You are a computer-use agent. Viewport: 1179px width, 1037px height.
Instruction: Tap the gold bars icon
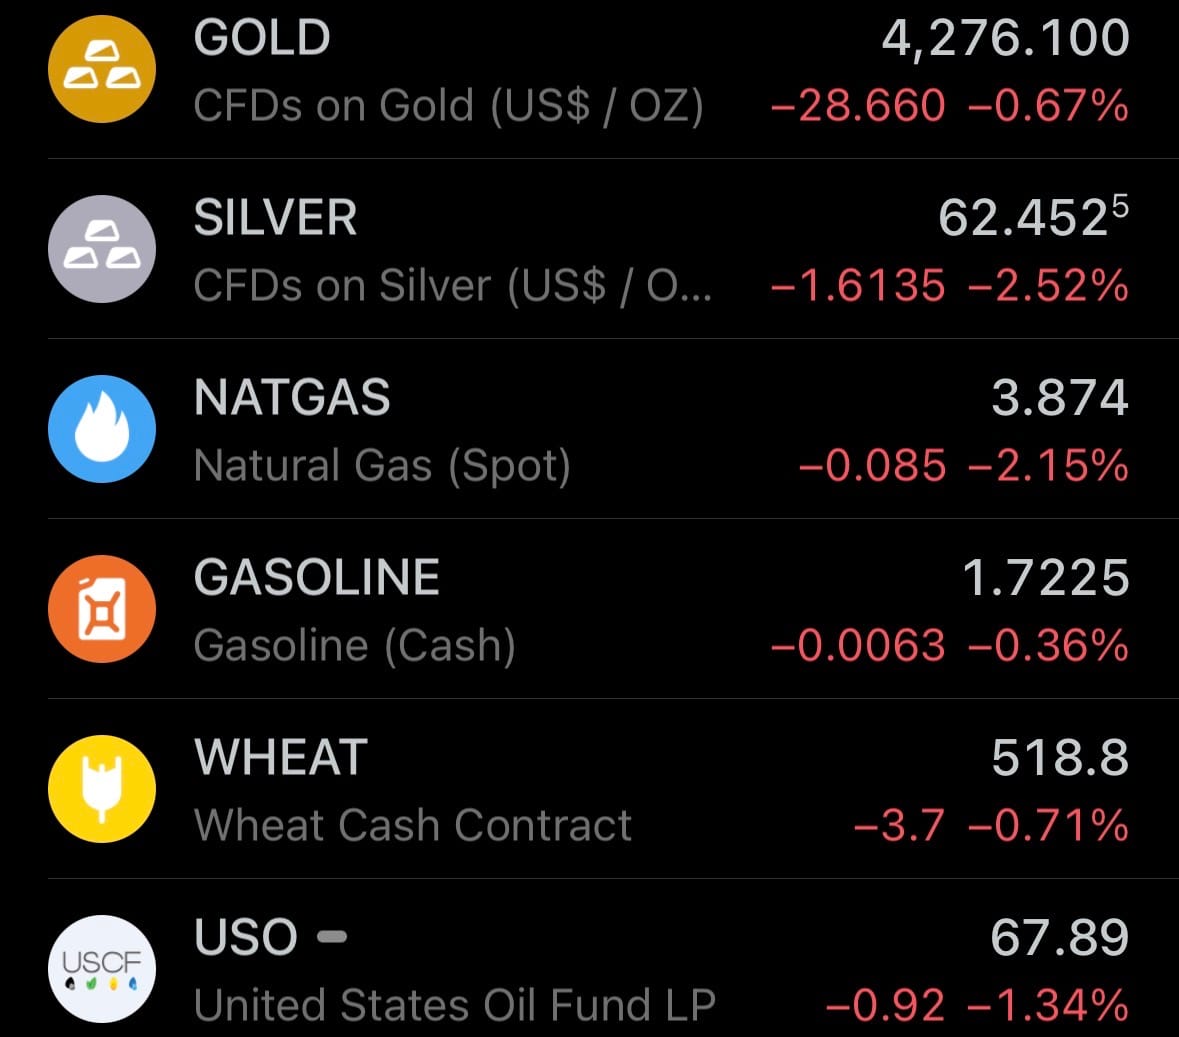coord(102,69)
